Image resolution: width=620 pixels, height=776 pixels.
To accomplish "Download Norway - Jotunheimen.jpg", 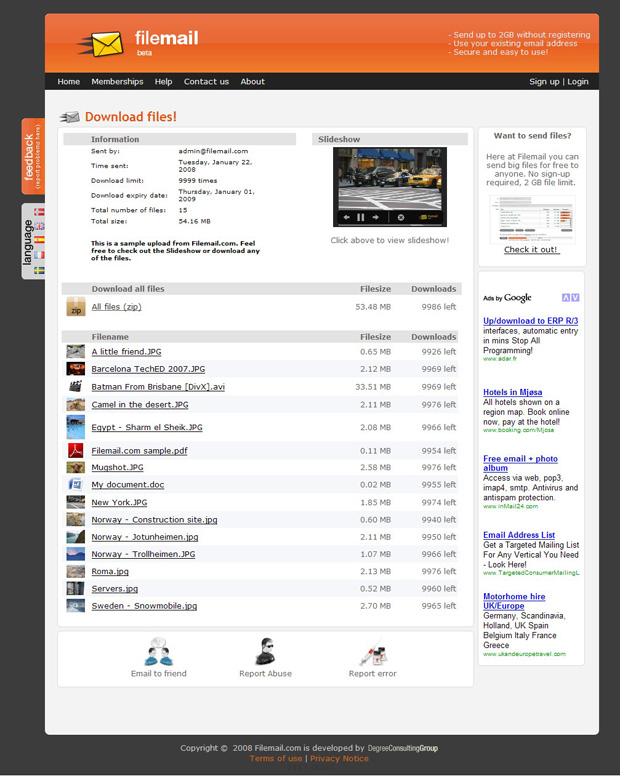I will pos(144,537).
